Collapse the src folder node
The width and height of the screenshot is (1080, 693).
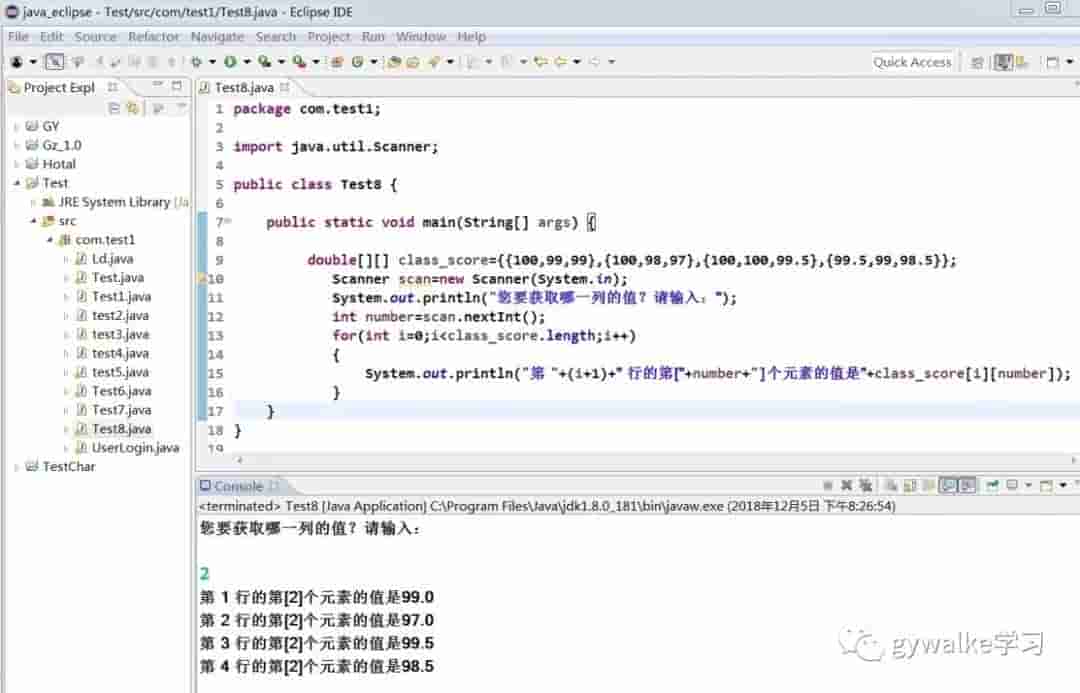click(33, 221)
